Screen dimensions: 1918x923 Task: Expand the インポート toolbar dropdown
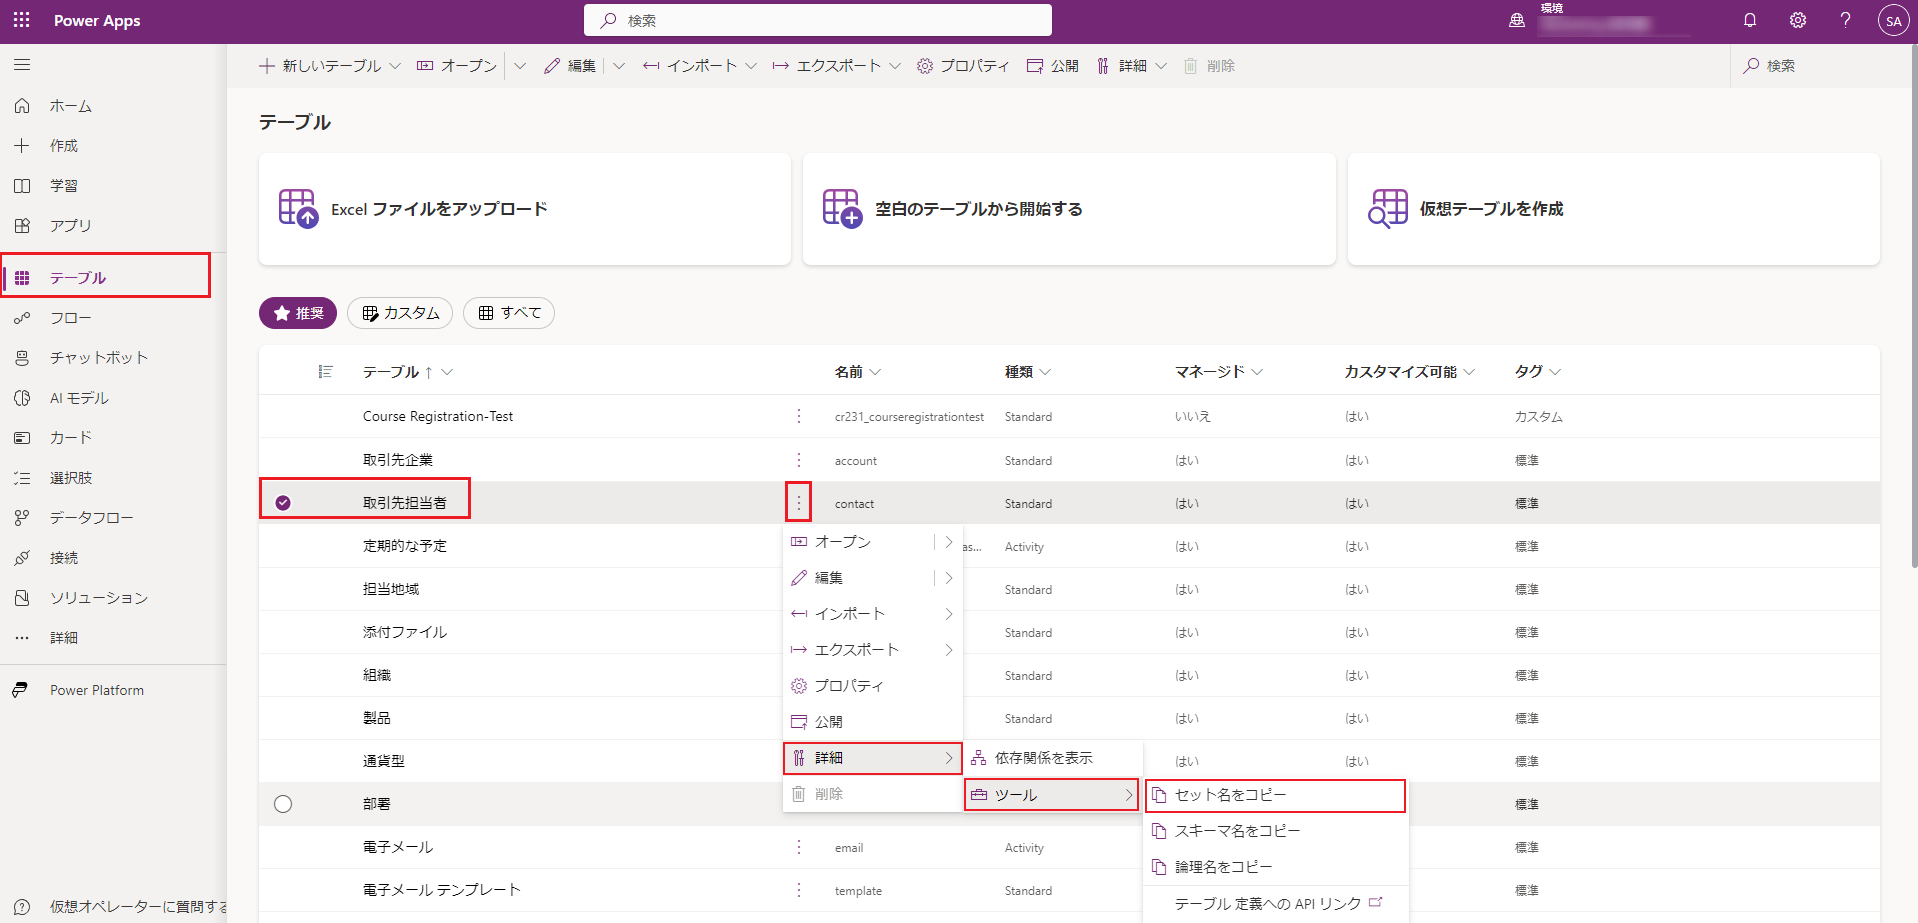click(x=751, y=66)
